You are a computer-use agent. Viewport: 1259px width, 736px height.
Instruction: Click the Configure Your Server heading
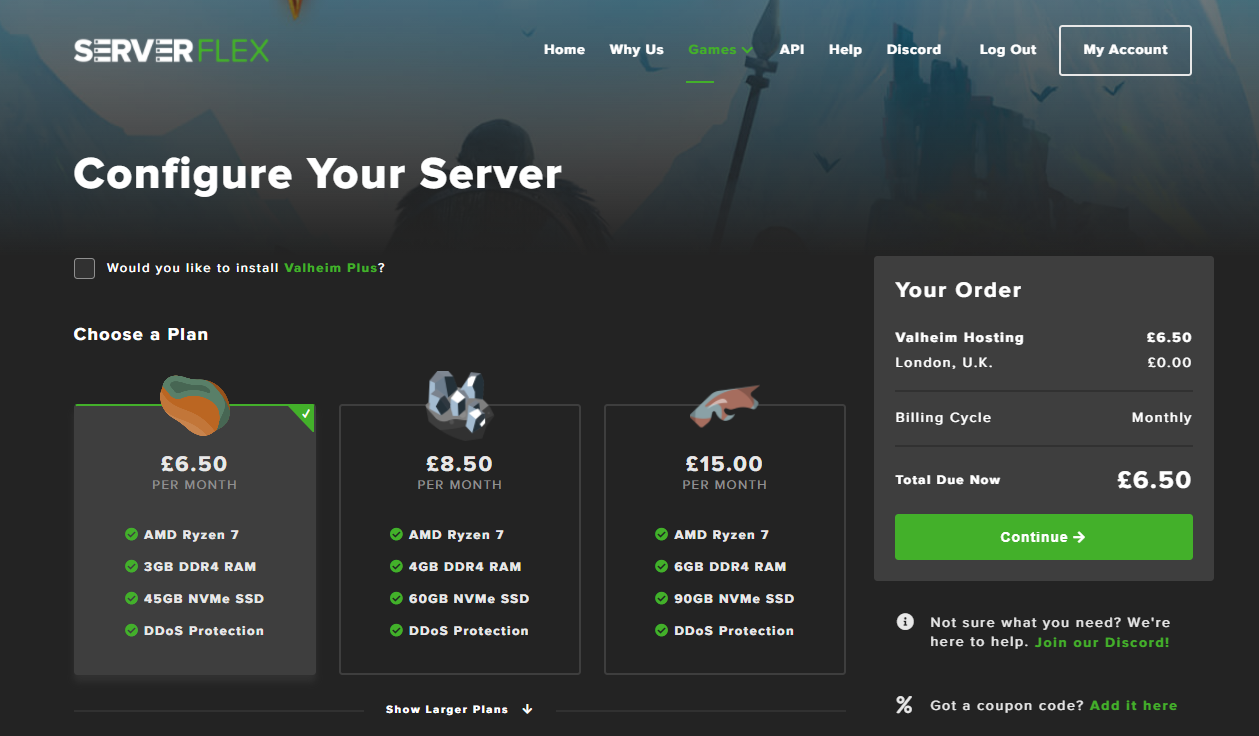point(318,174)
